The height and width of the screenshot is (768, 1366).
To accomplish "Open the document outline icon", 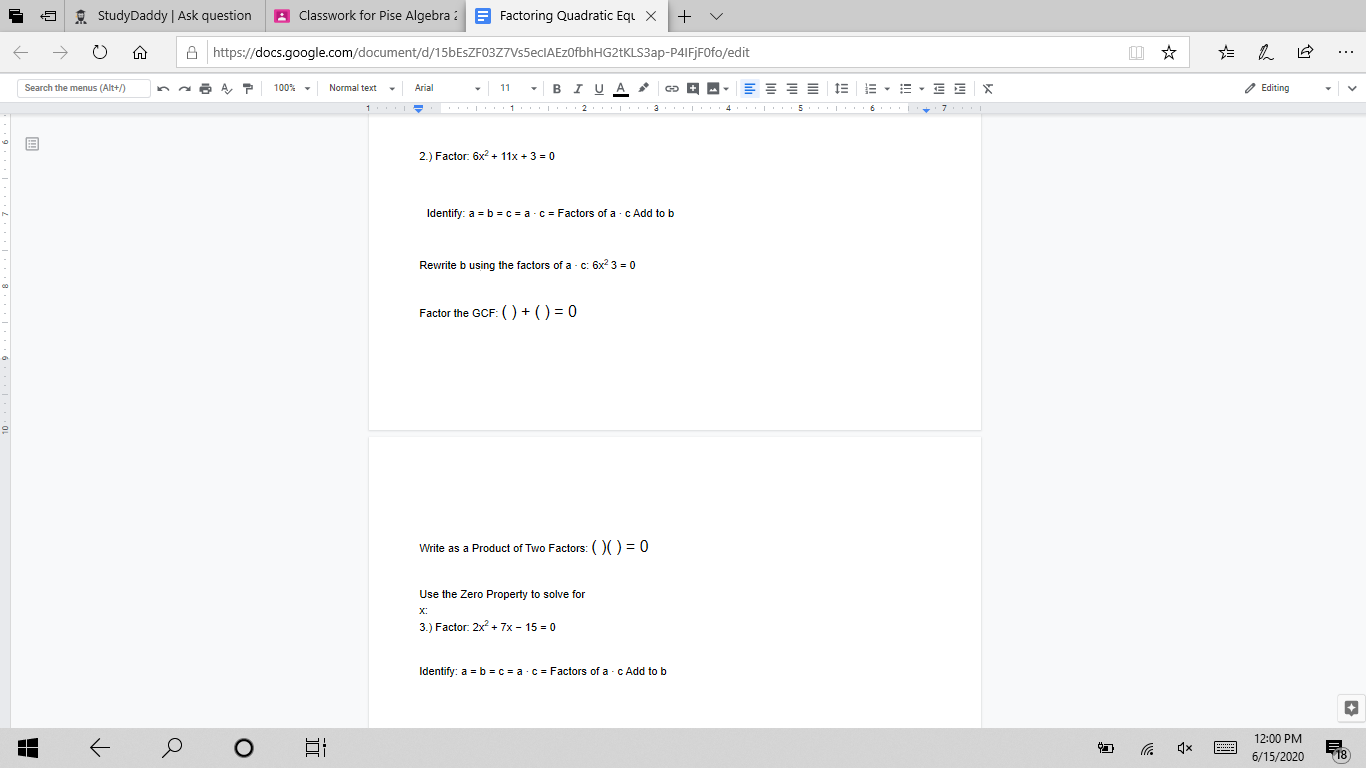I will click(32, 145).
